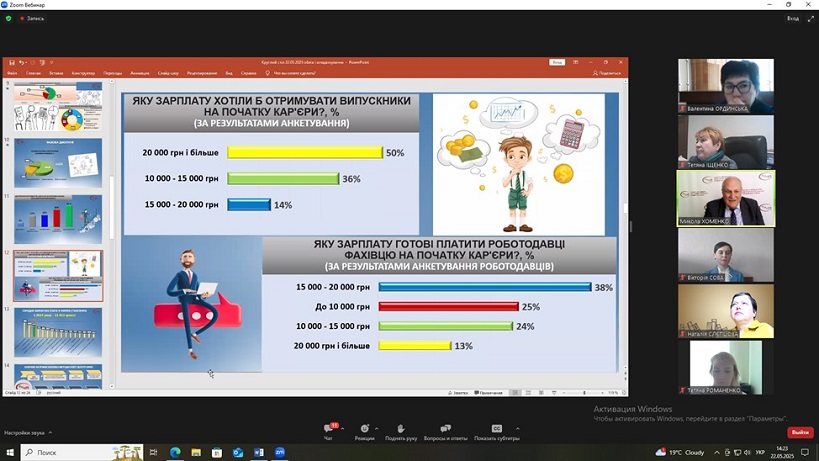Open quick access toolbar customize dropdown

[x=51, y=63]
